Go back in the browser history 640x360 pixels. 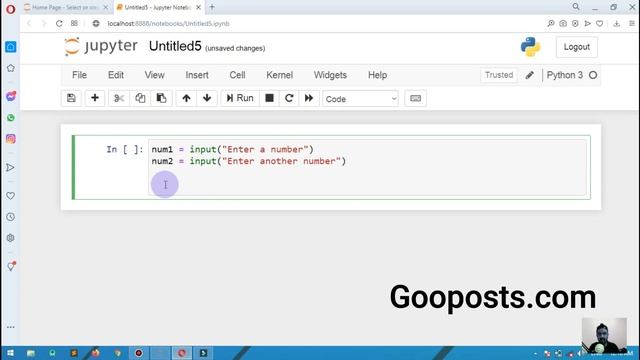[x=29, y=24]
